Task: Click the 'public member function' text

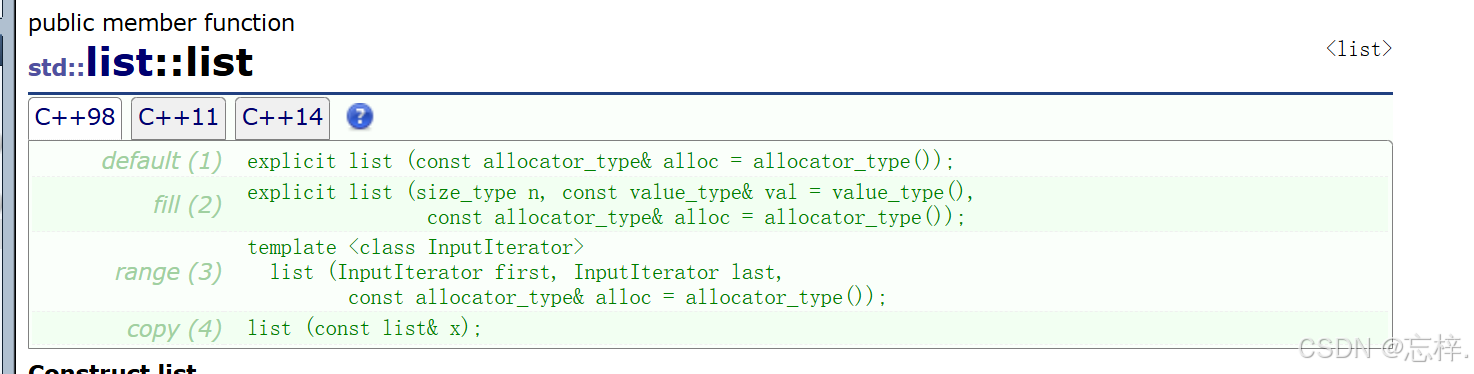Action: [x=161, y=22]
